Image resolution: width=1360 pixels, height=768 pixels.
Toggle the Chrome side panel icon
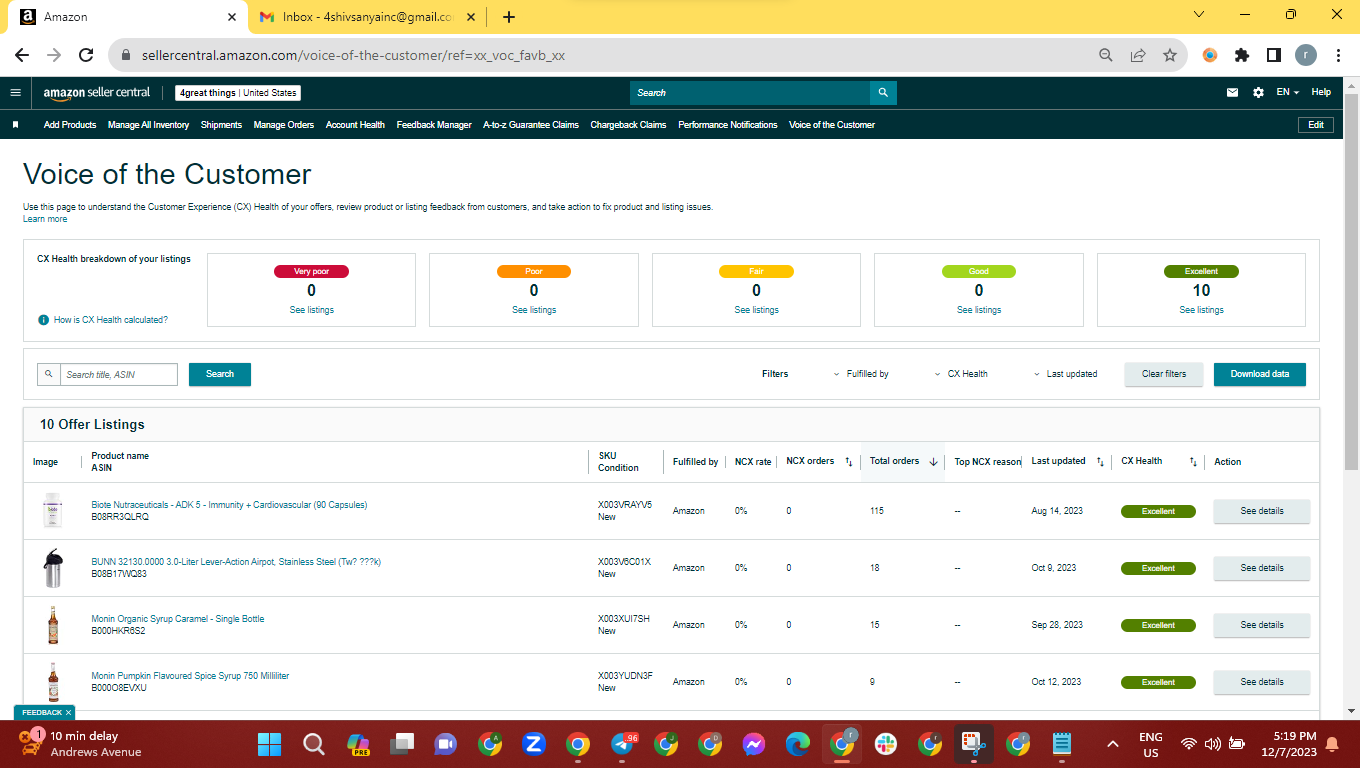(x=1274, y=55)
